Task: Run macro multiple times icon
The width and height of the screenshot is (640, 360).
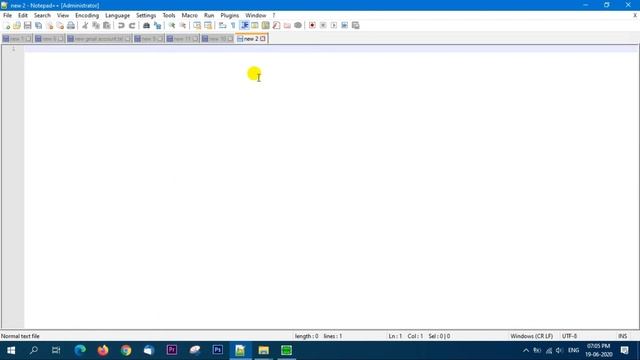Action: tap(344, 25)
